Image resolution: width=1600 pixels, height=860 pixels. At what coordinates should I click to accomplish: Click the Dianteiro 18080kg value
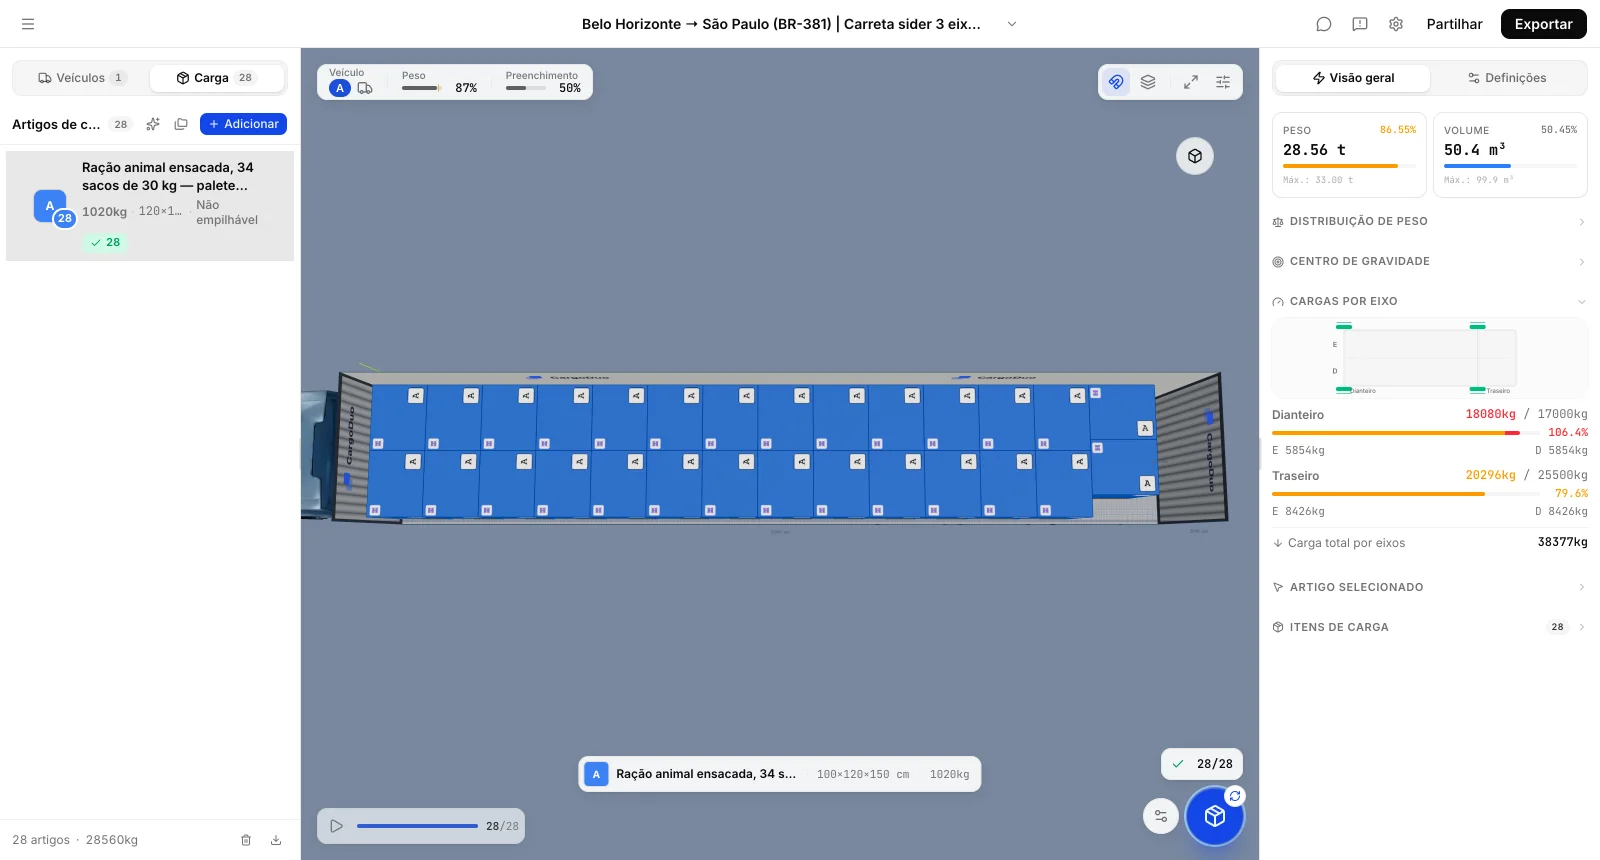coord(1490,414)
